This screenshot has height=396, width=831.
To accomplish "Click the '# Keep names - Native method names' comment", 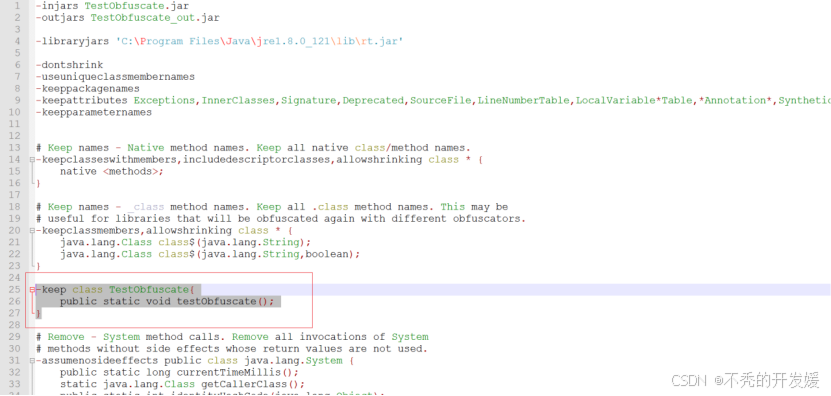I will pos(253,147).
